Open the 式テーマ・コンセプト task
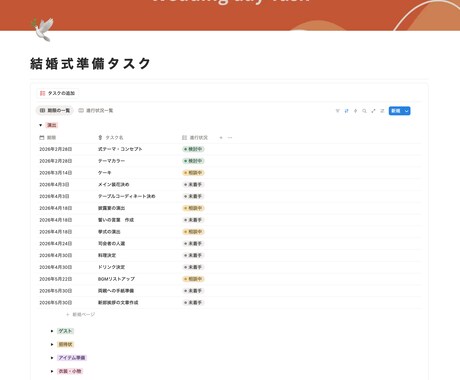The width and height of the screenshot is (460, 380). 120,149
